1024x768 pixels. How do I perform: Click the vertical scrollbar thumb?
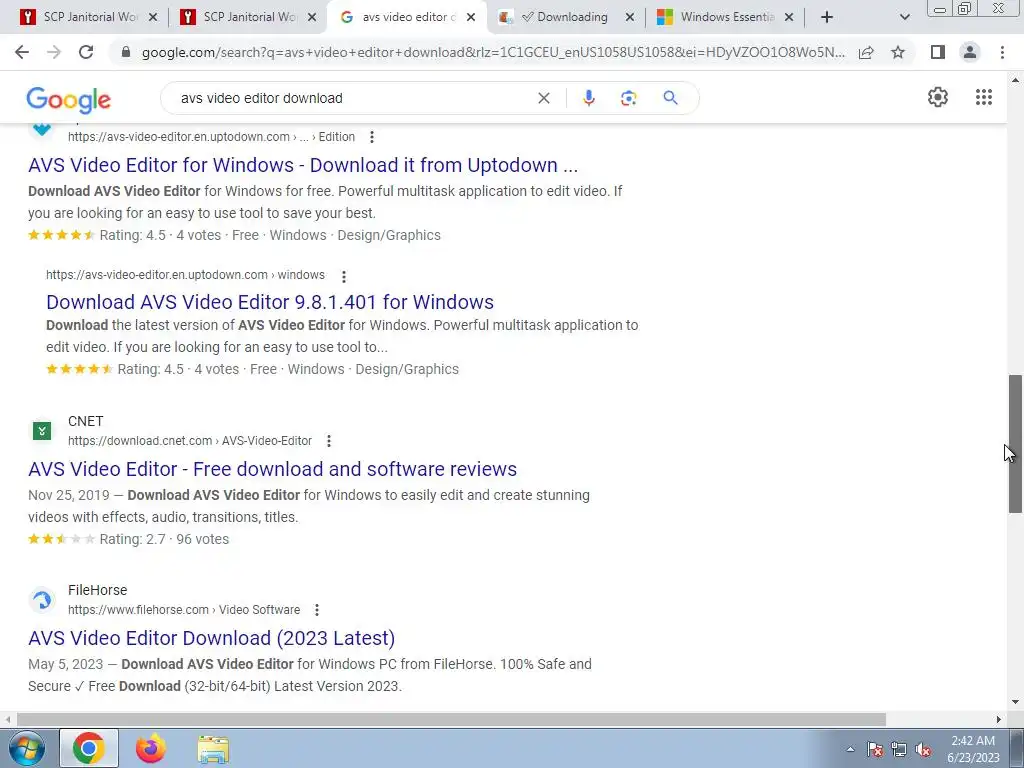point(1015,444)
